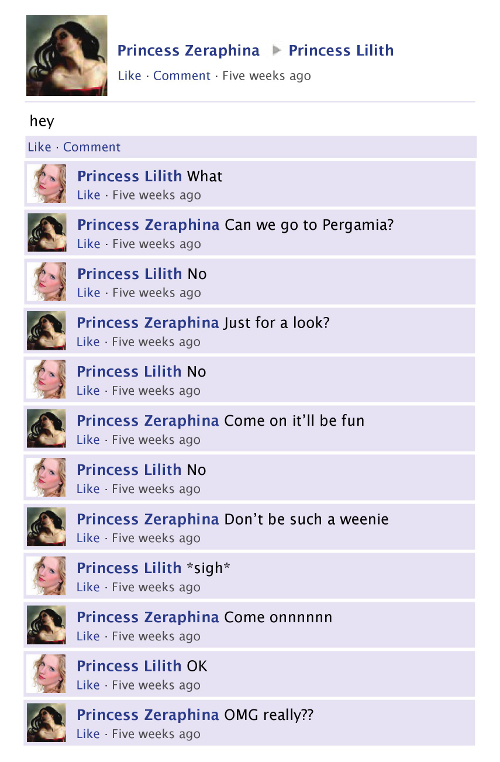Like Princess Lilith's 'OK' comment

[x=88, y=685]
